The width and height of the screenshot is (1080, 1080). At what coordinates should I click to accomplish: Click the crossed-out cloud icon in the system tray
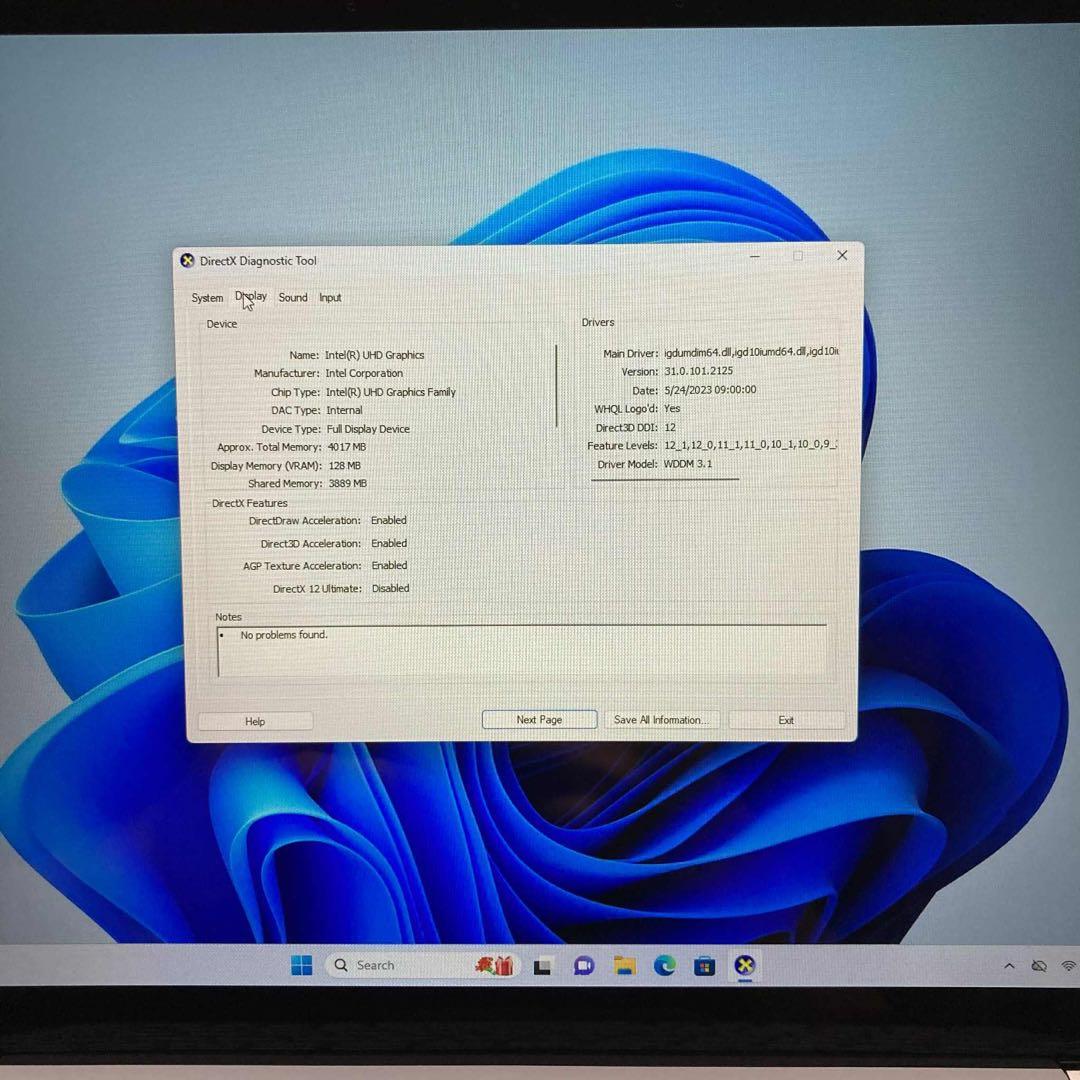point(1039,966)
